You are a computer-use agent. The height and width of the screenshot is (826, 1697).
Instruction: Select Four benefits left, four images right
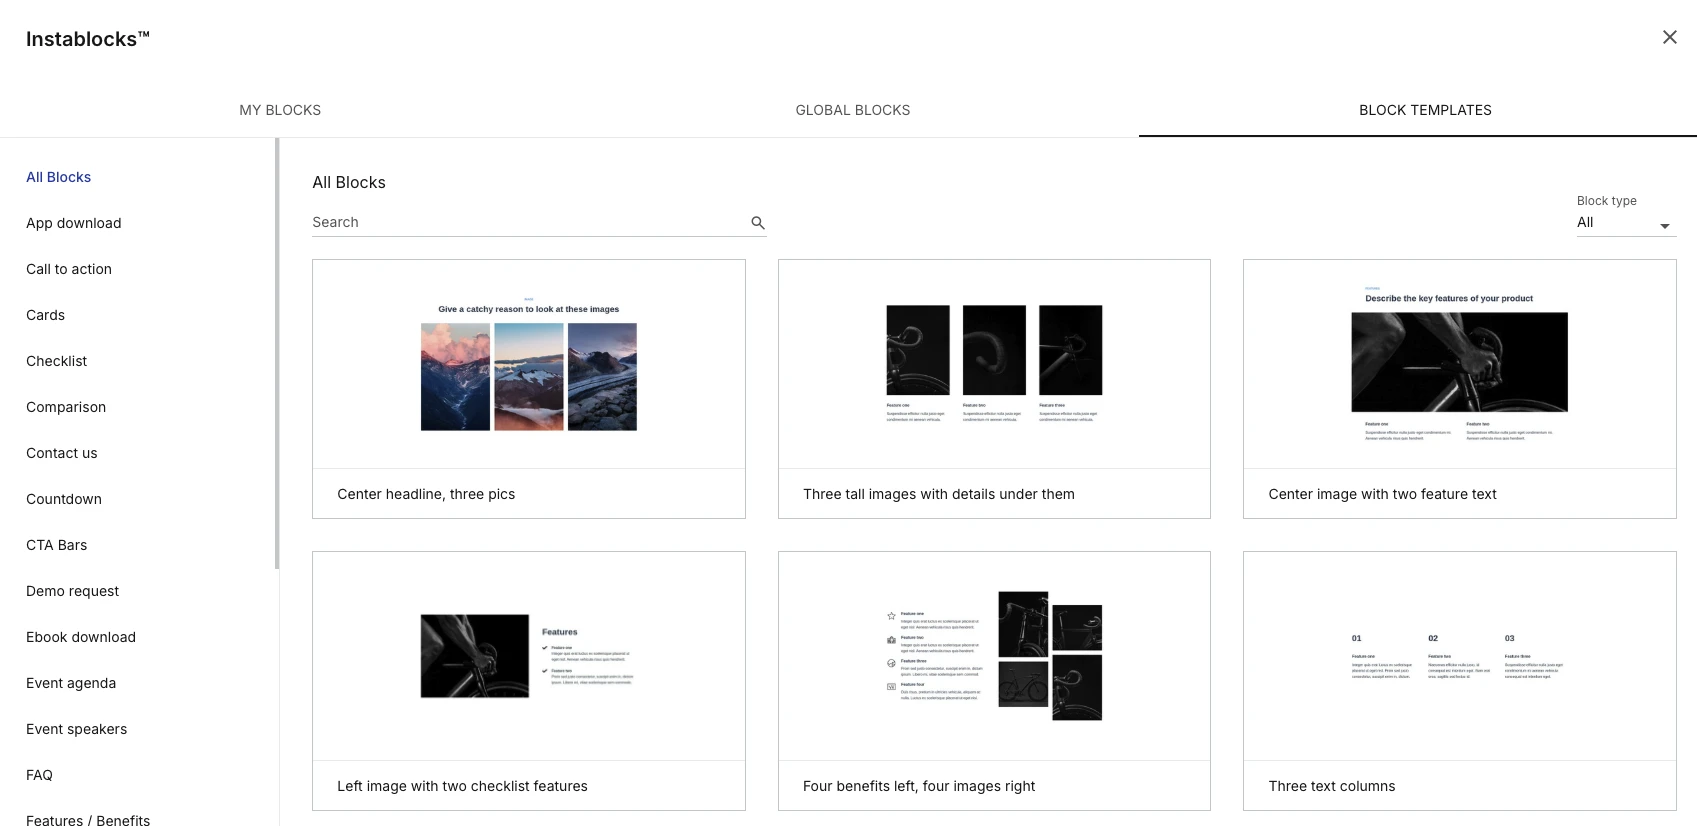(993, 680)
